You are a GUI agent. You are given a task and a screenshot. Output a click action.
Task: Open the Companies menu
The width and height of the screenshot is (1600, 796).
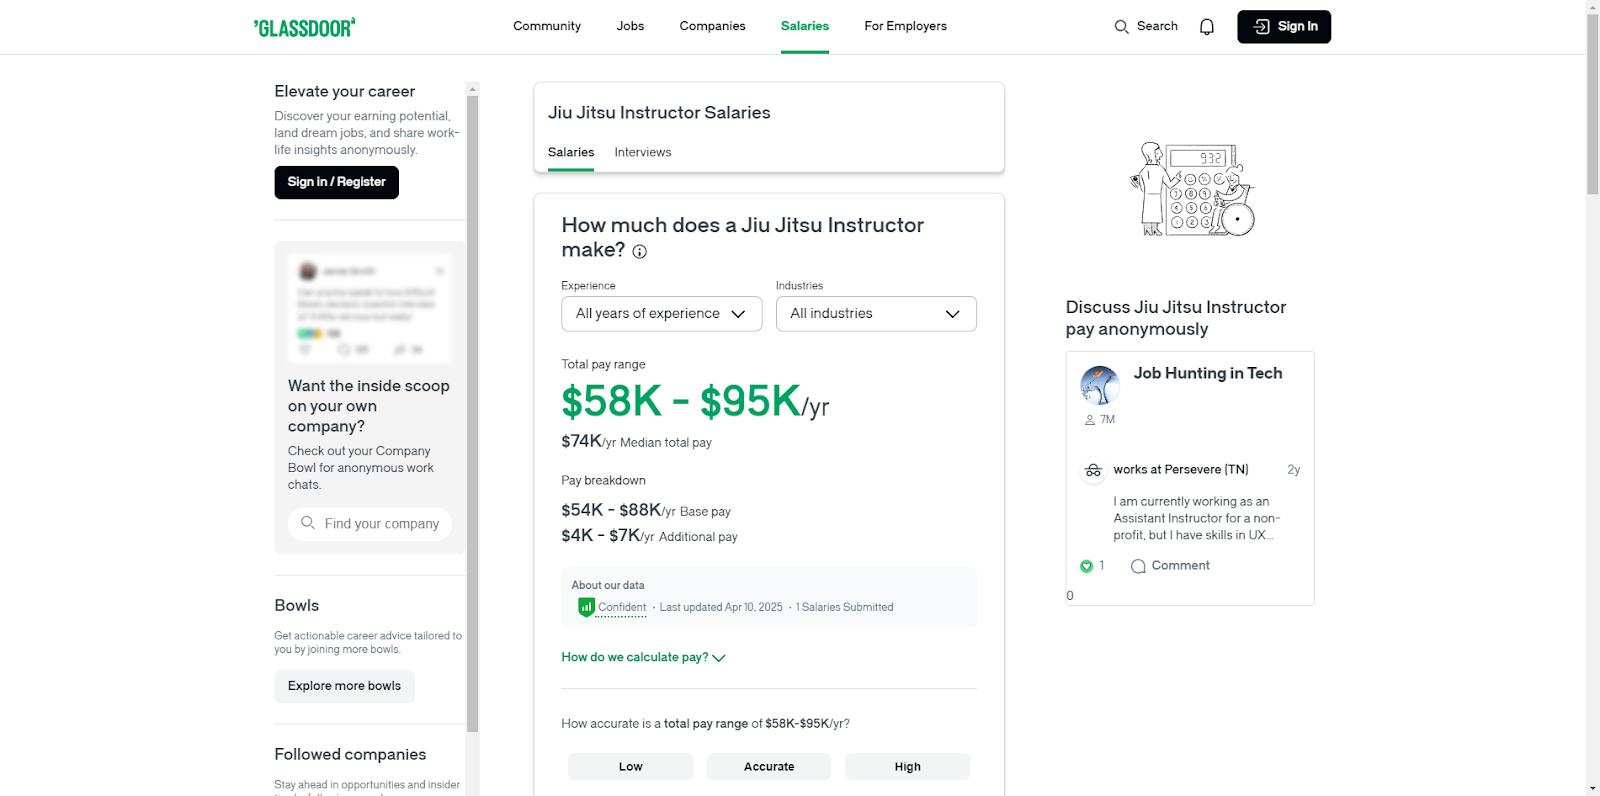[x=712, y=26]
